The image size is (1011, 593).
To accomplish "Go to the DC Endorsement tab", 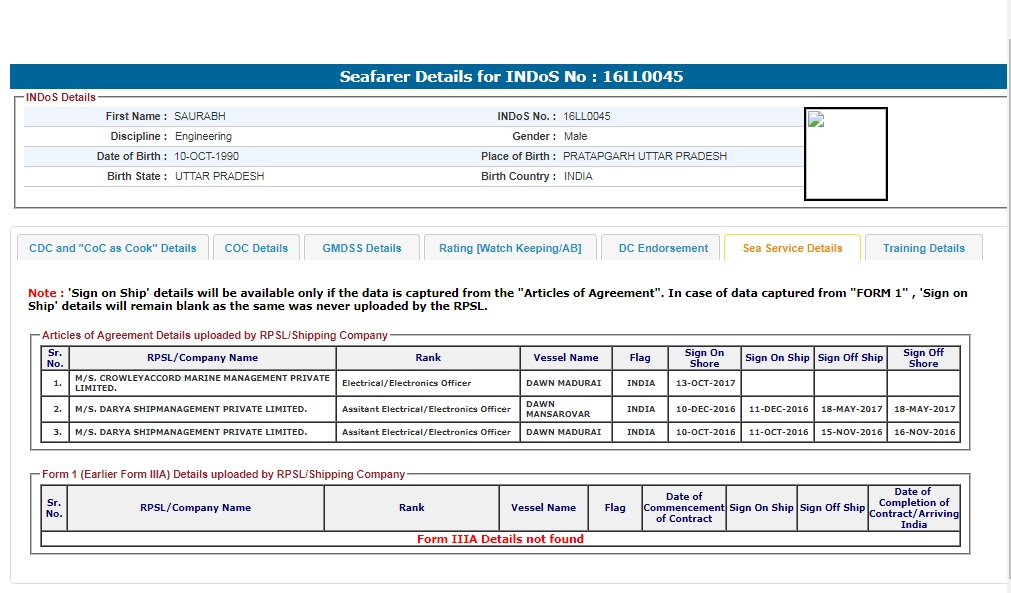I will 663,248.
